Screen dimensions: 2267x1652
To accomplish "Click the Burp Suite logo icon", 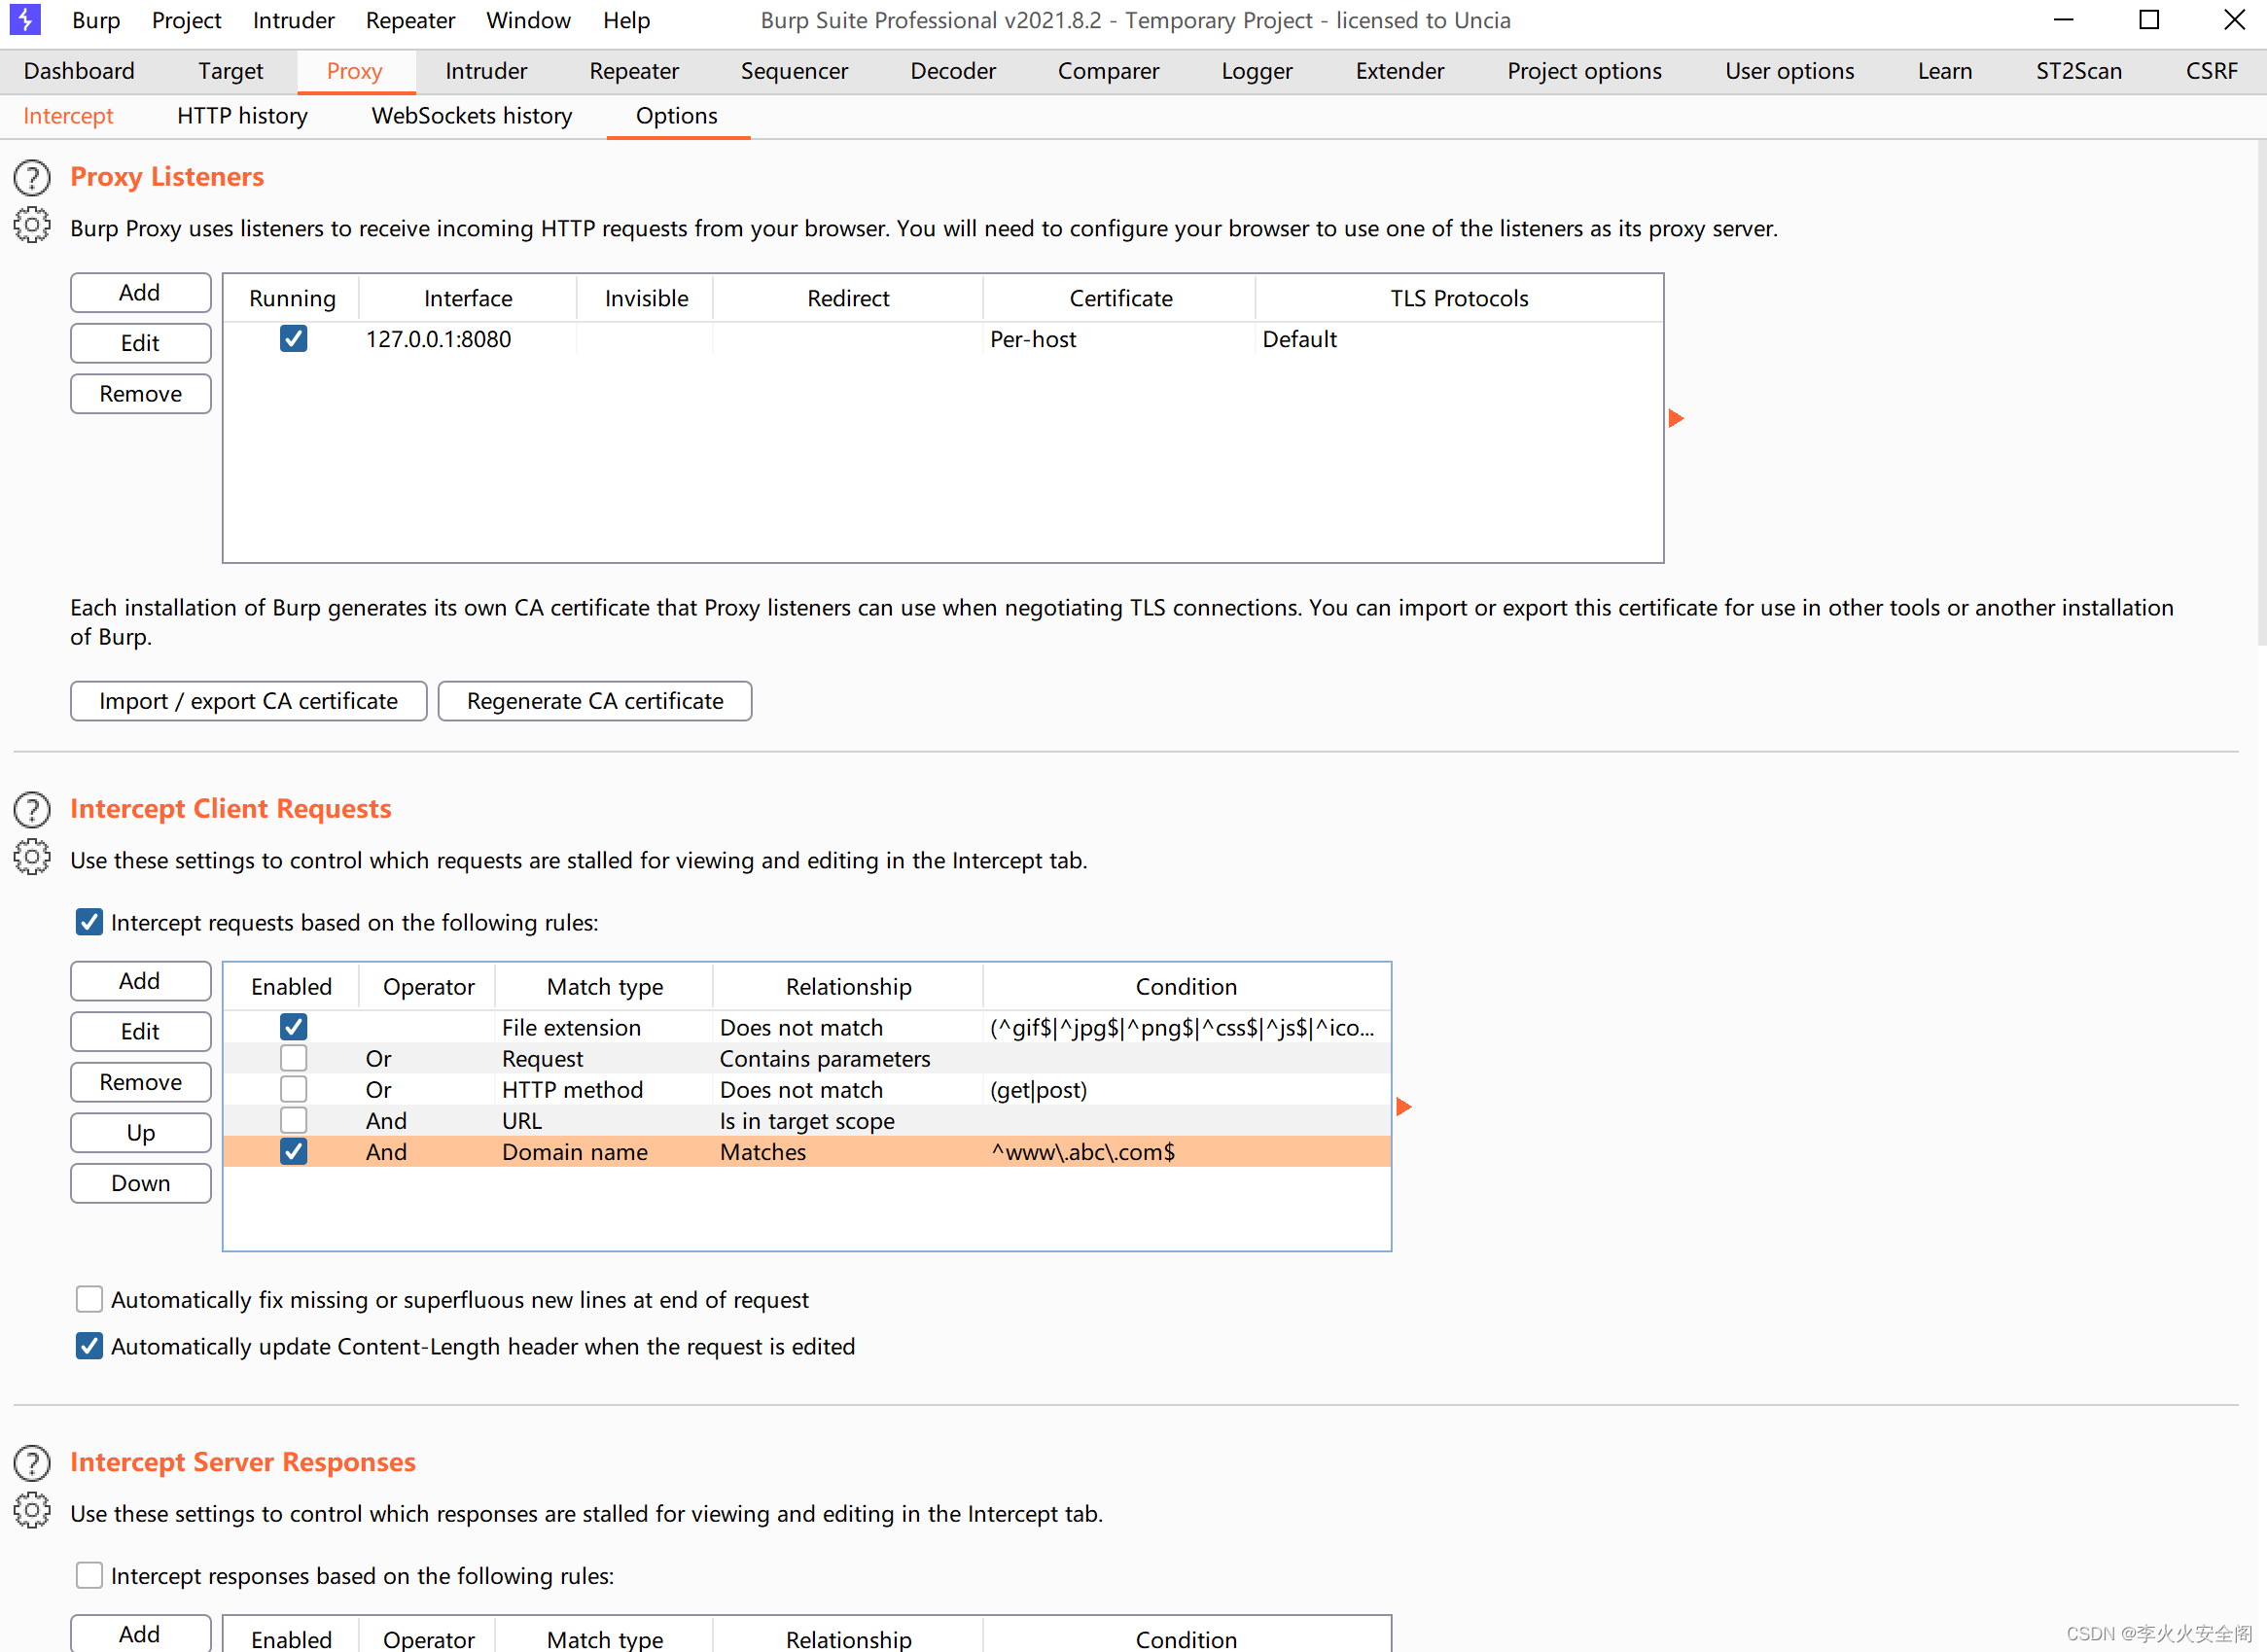I will click(24, 19).
